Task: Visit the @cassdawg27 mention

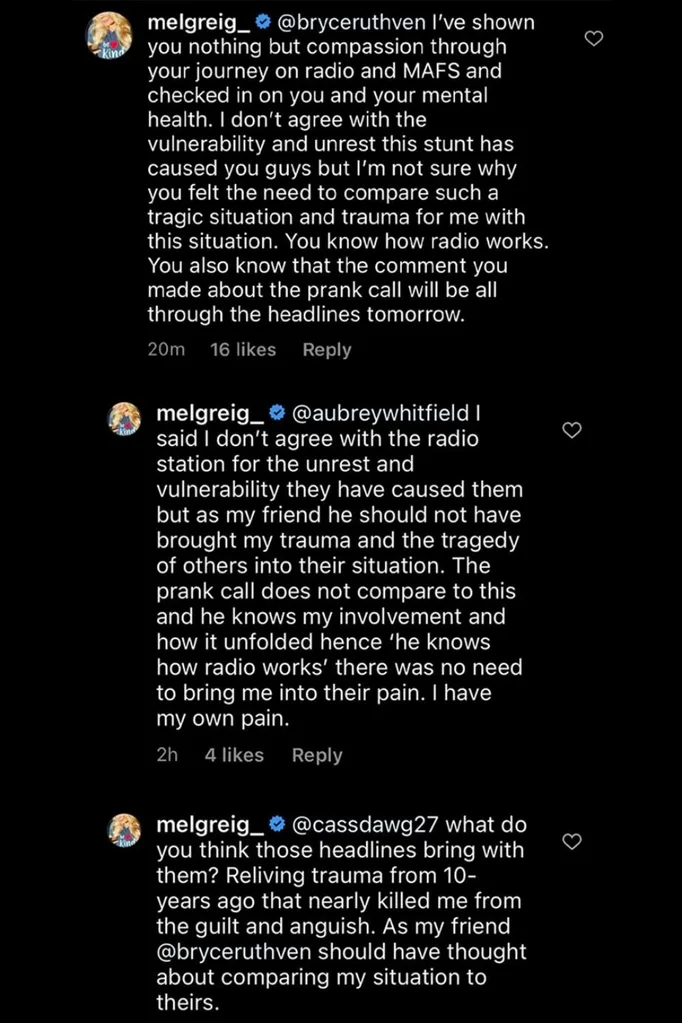Action: (x=365, y=825)
